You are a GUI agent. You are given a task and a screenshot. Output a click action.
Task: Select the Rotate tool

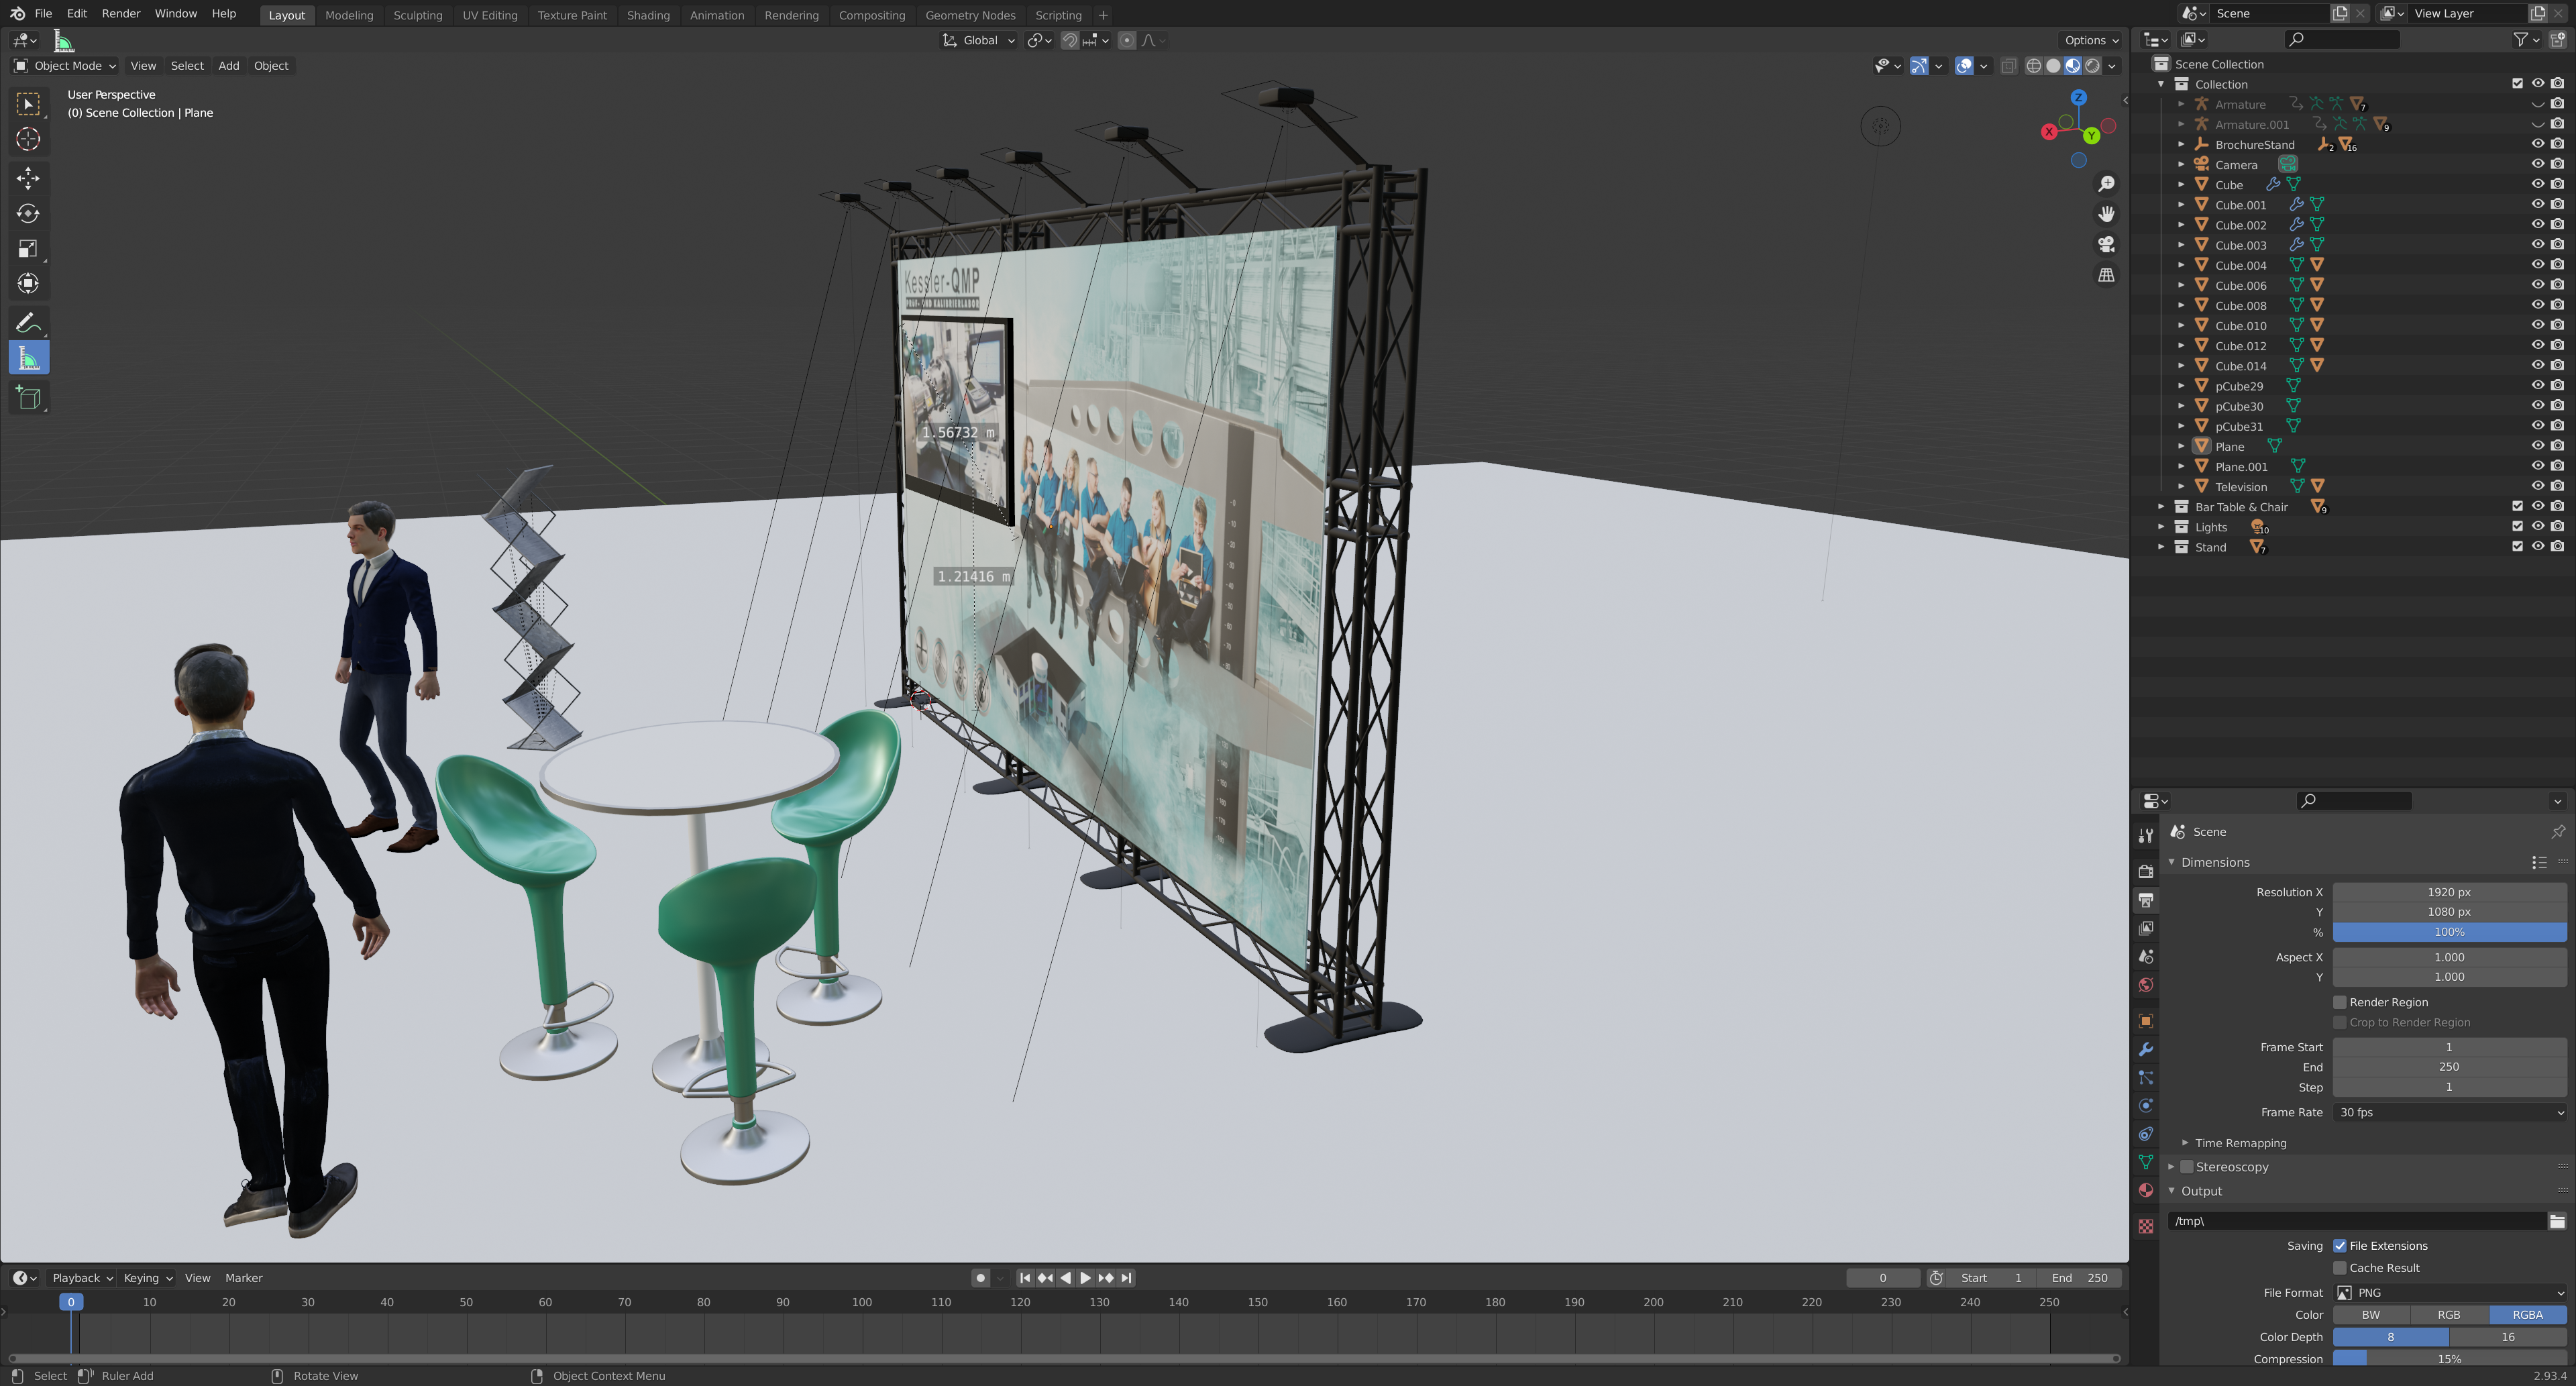(28, 213)
